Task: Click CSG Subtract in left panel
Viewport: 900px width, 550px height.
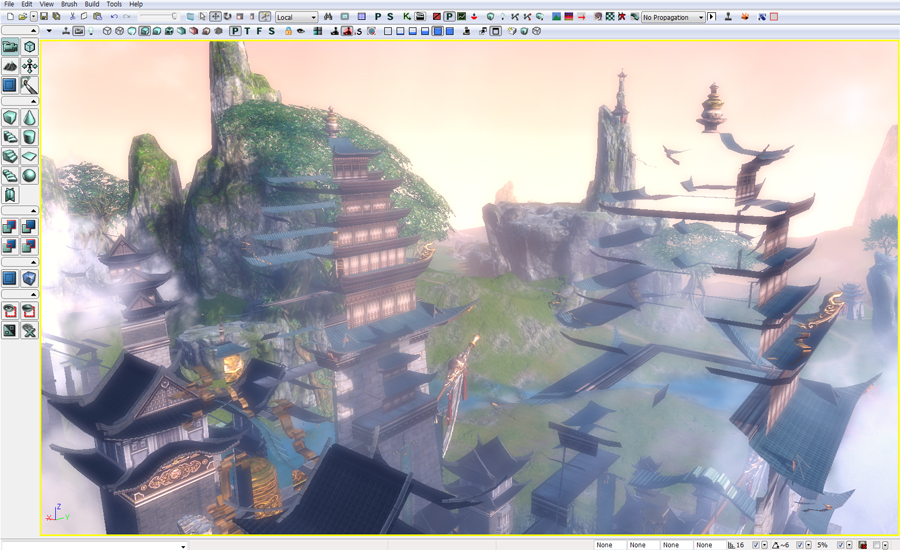Action: click(29, 227)
